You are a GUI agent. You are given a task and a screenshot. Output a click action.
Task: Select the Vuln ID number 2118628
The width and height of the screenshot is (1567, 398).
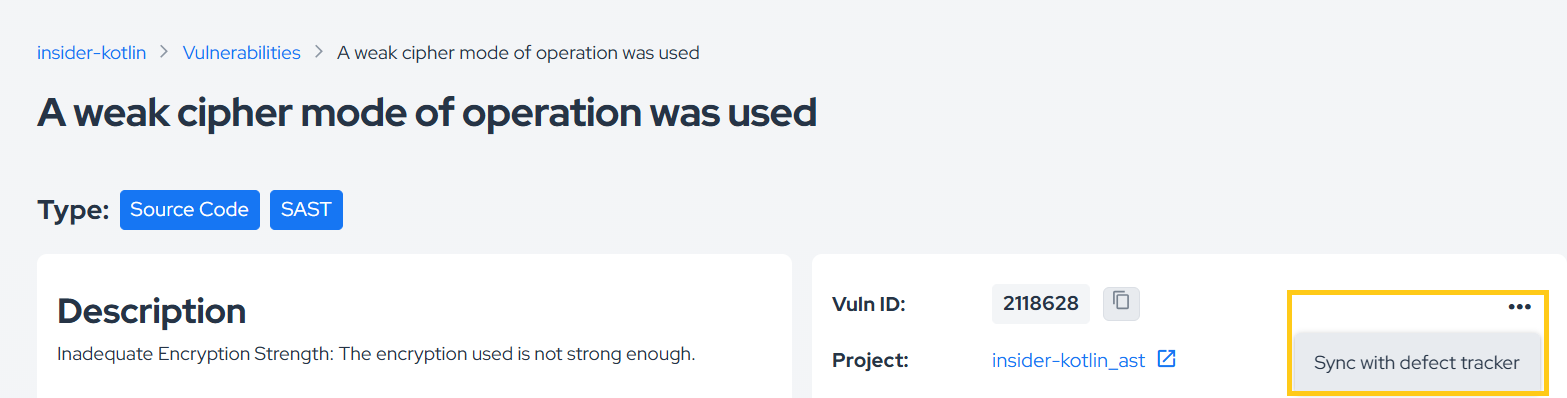[x=1040, y=304]
